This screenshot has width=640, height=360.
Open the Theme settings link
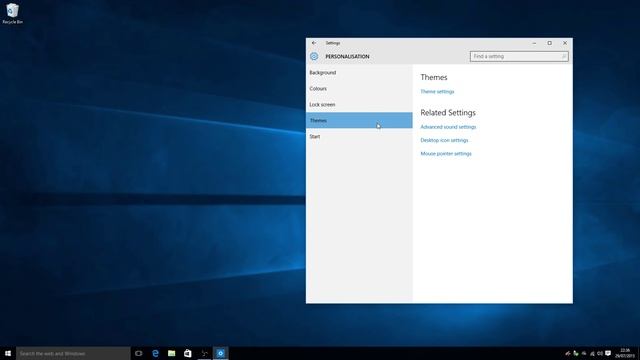click(x=437, y=91)
